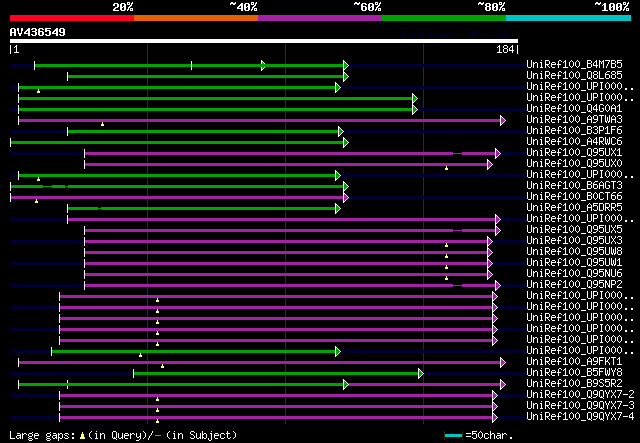Click the UniRef100_Q95NP2 label
The width and height of the screenshot is (640, 443).
pos(574,285)
